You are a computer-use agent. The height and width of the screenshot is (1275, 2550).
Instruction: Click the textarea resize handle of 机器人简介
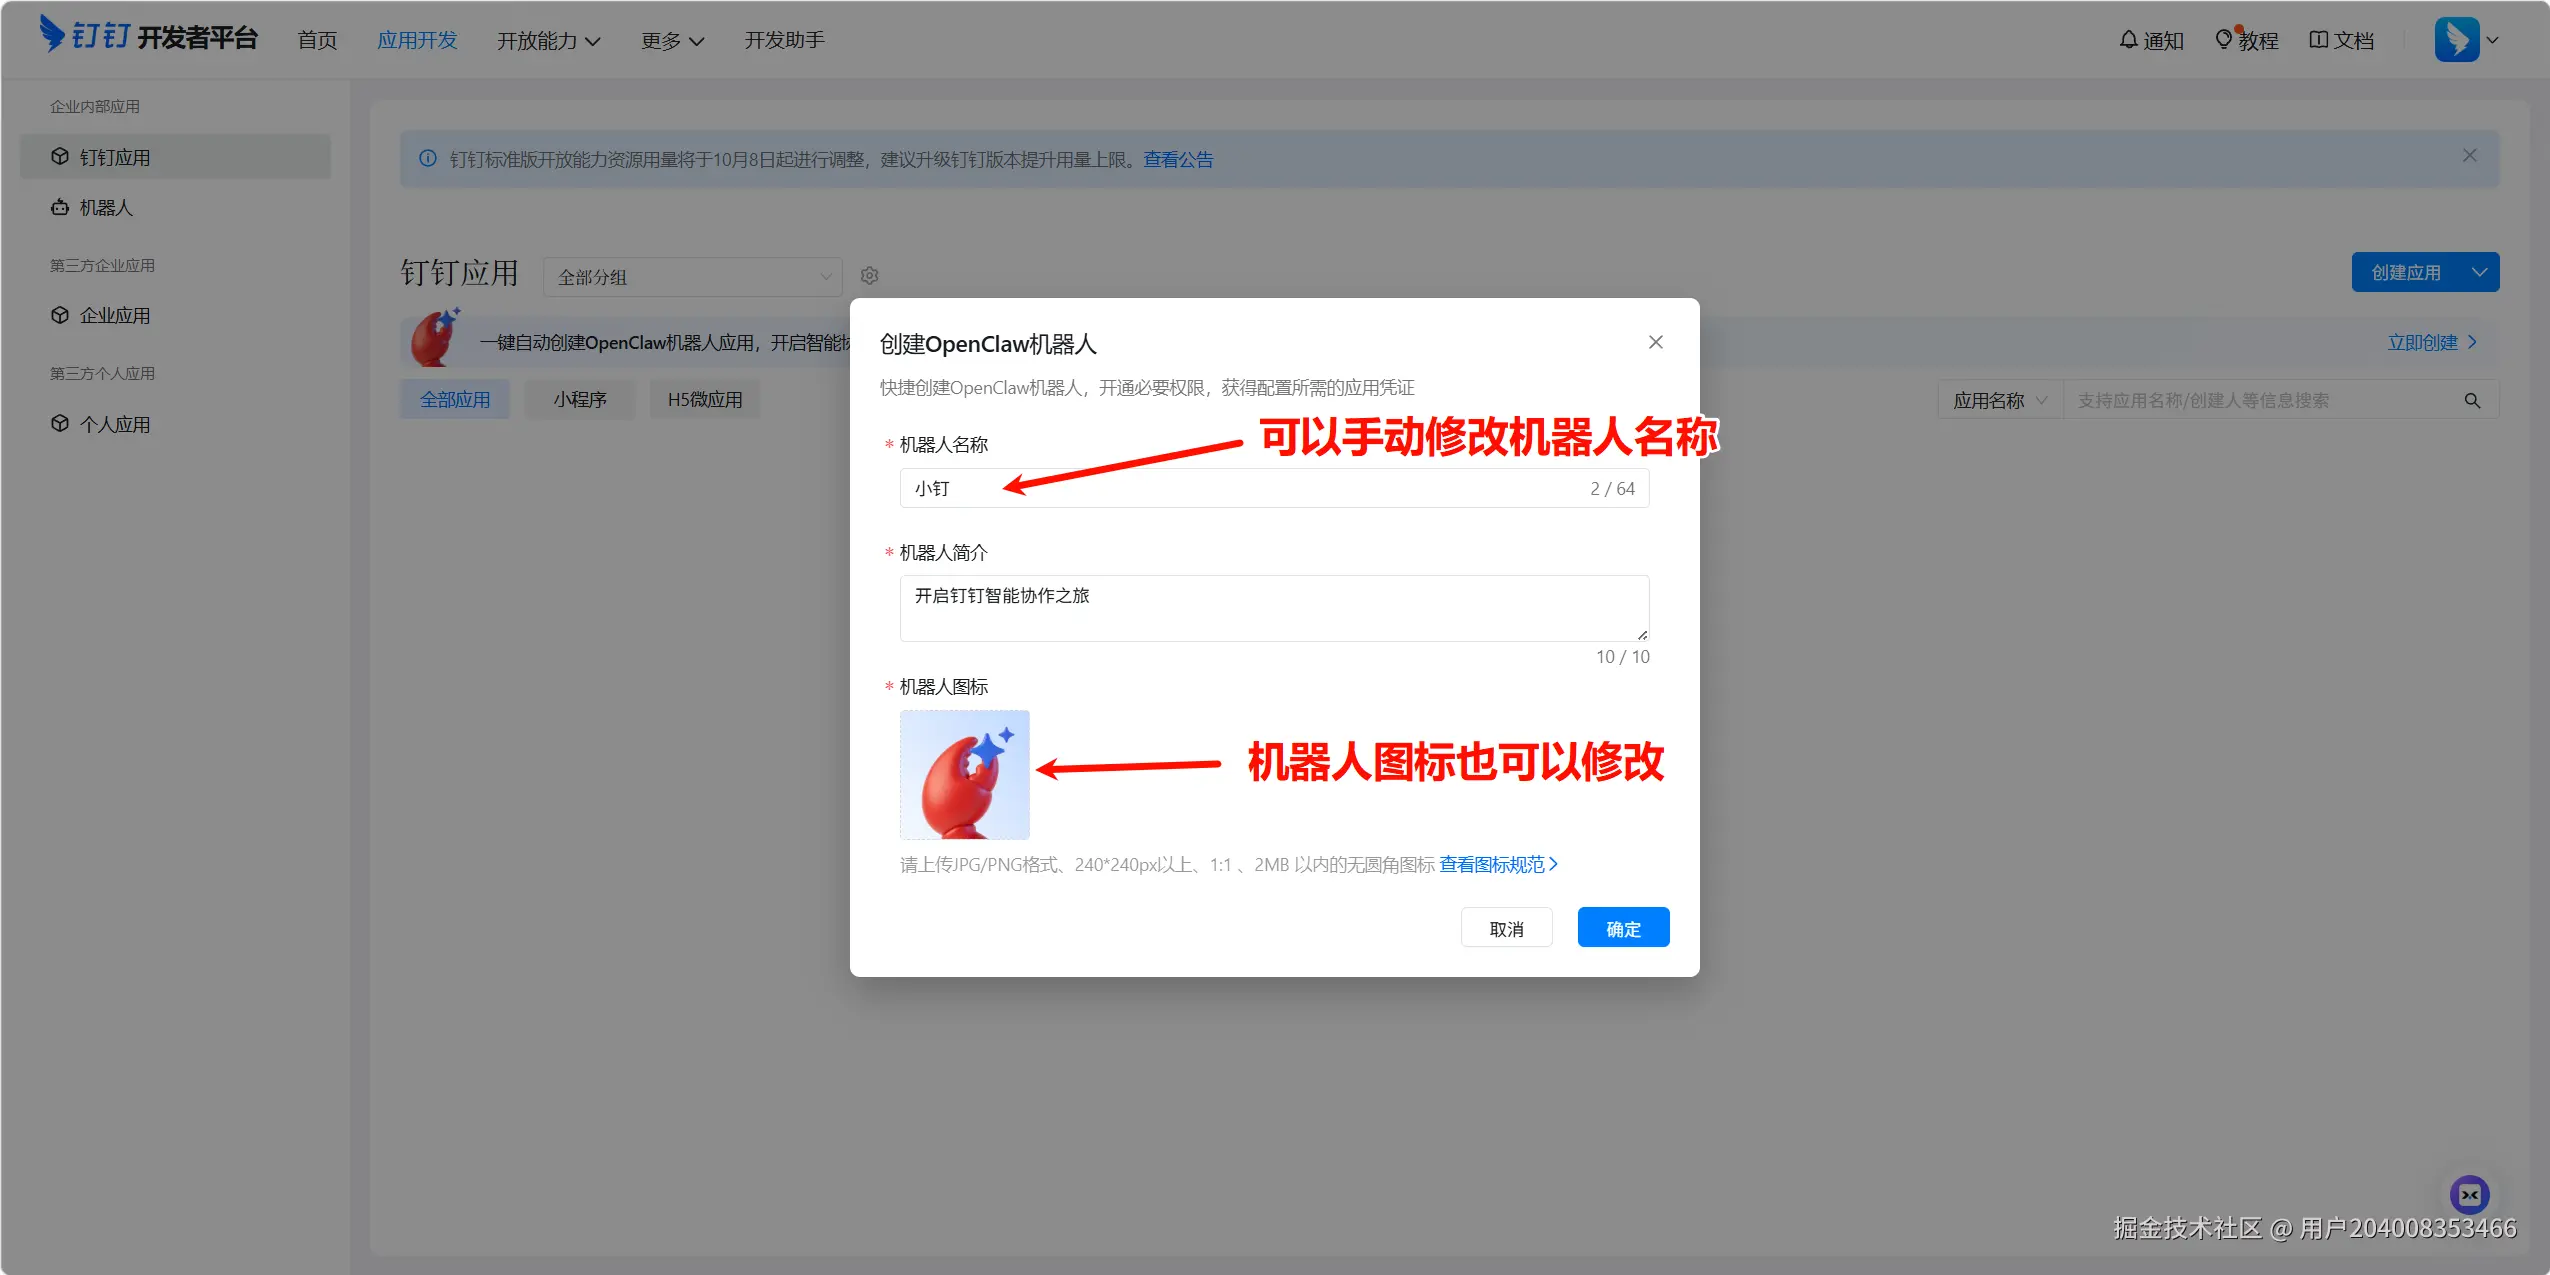(x=1642, y=634)
